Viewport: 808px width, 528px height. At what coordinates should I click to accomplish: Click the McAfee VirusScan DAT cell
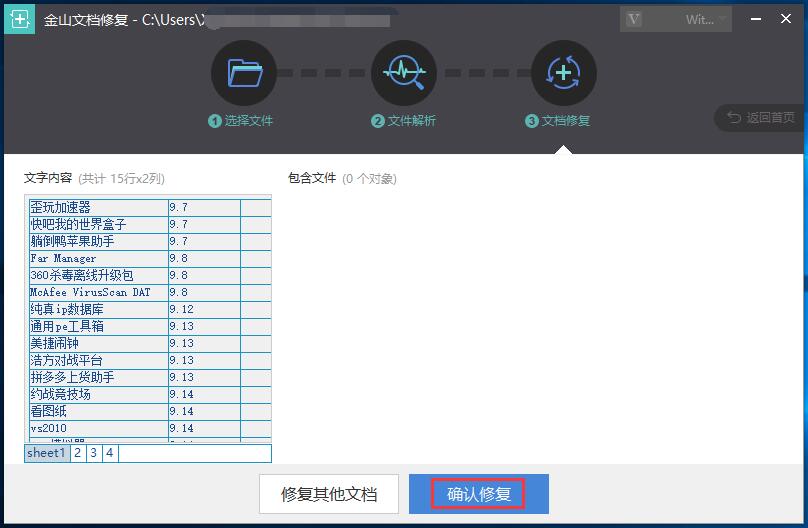[97, 292]
